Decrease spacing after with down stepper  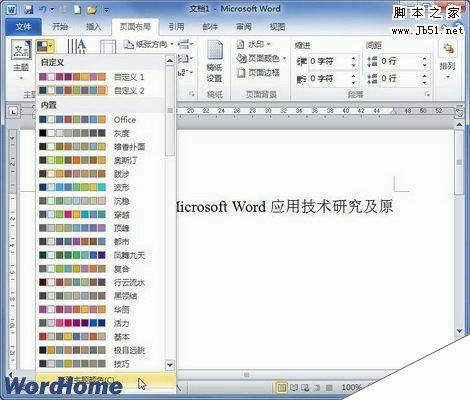pyautogui.click(x=424, y=82)
